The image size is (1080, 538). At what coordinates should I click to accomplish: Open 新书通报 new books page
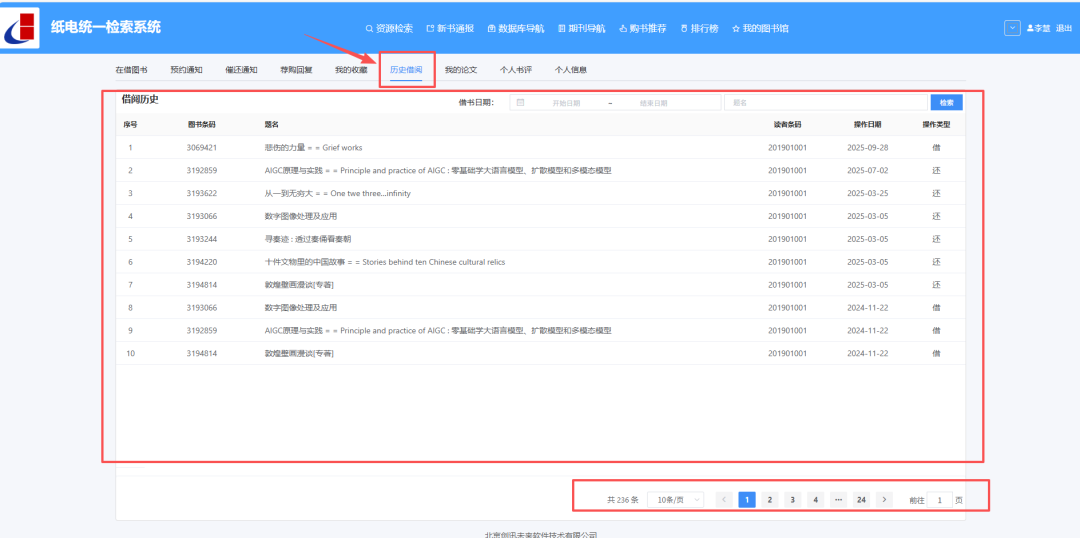click(450, 28)
